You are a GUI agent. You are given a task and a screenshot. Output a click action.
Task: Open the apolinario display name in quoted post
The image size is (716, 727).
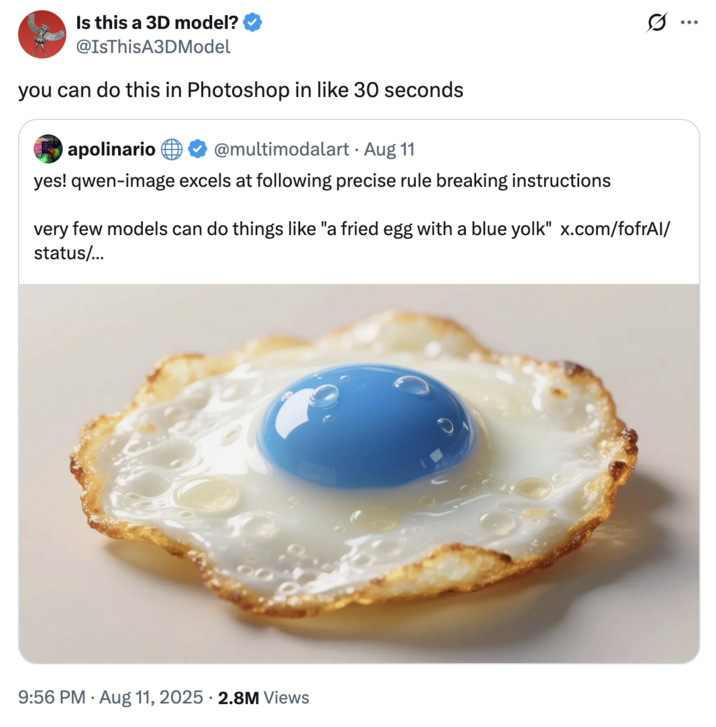click(110, 150)
